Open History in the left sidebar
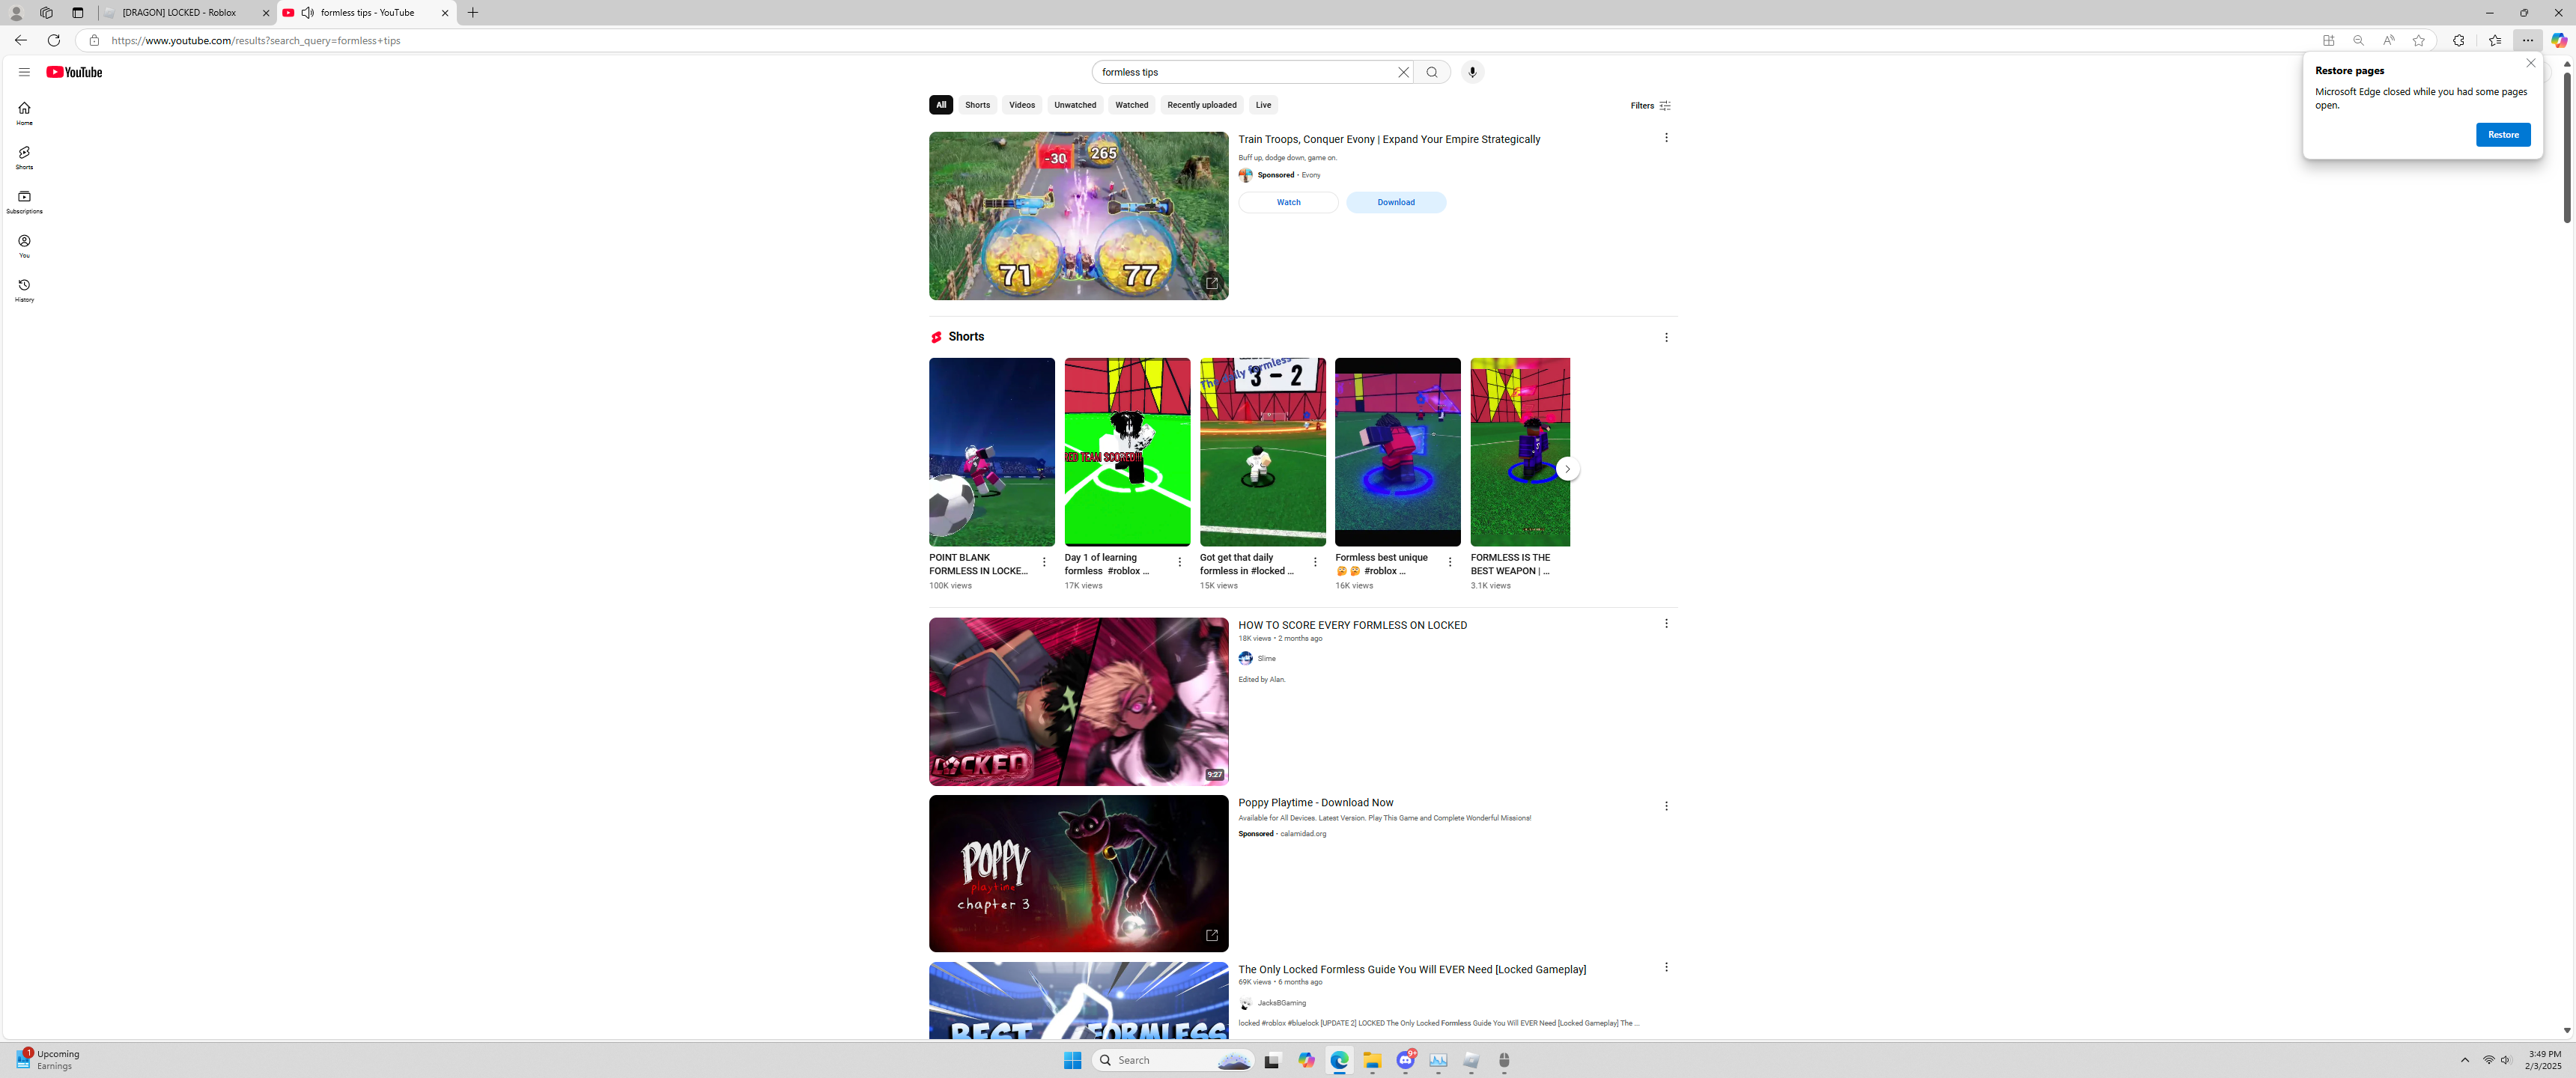This screenshot has width=2576, height=1078. click(x=24, y=290)
